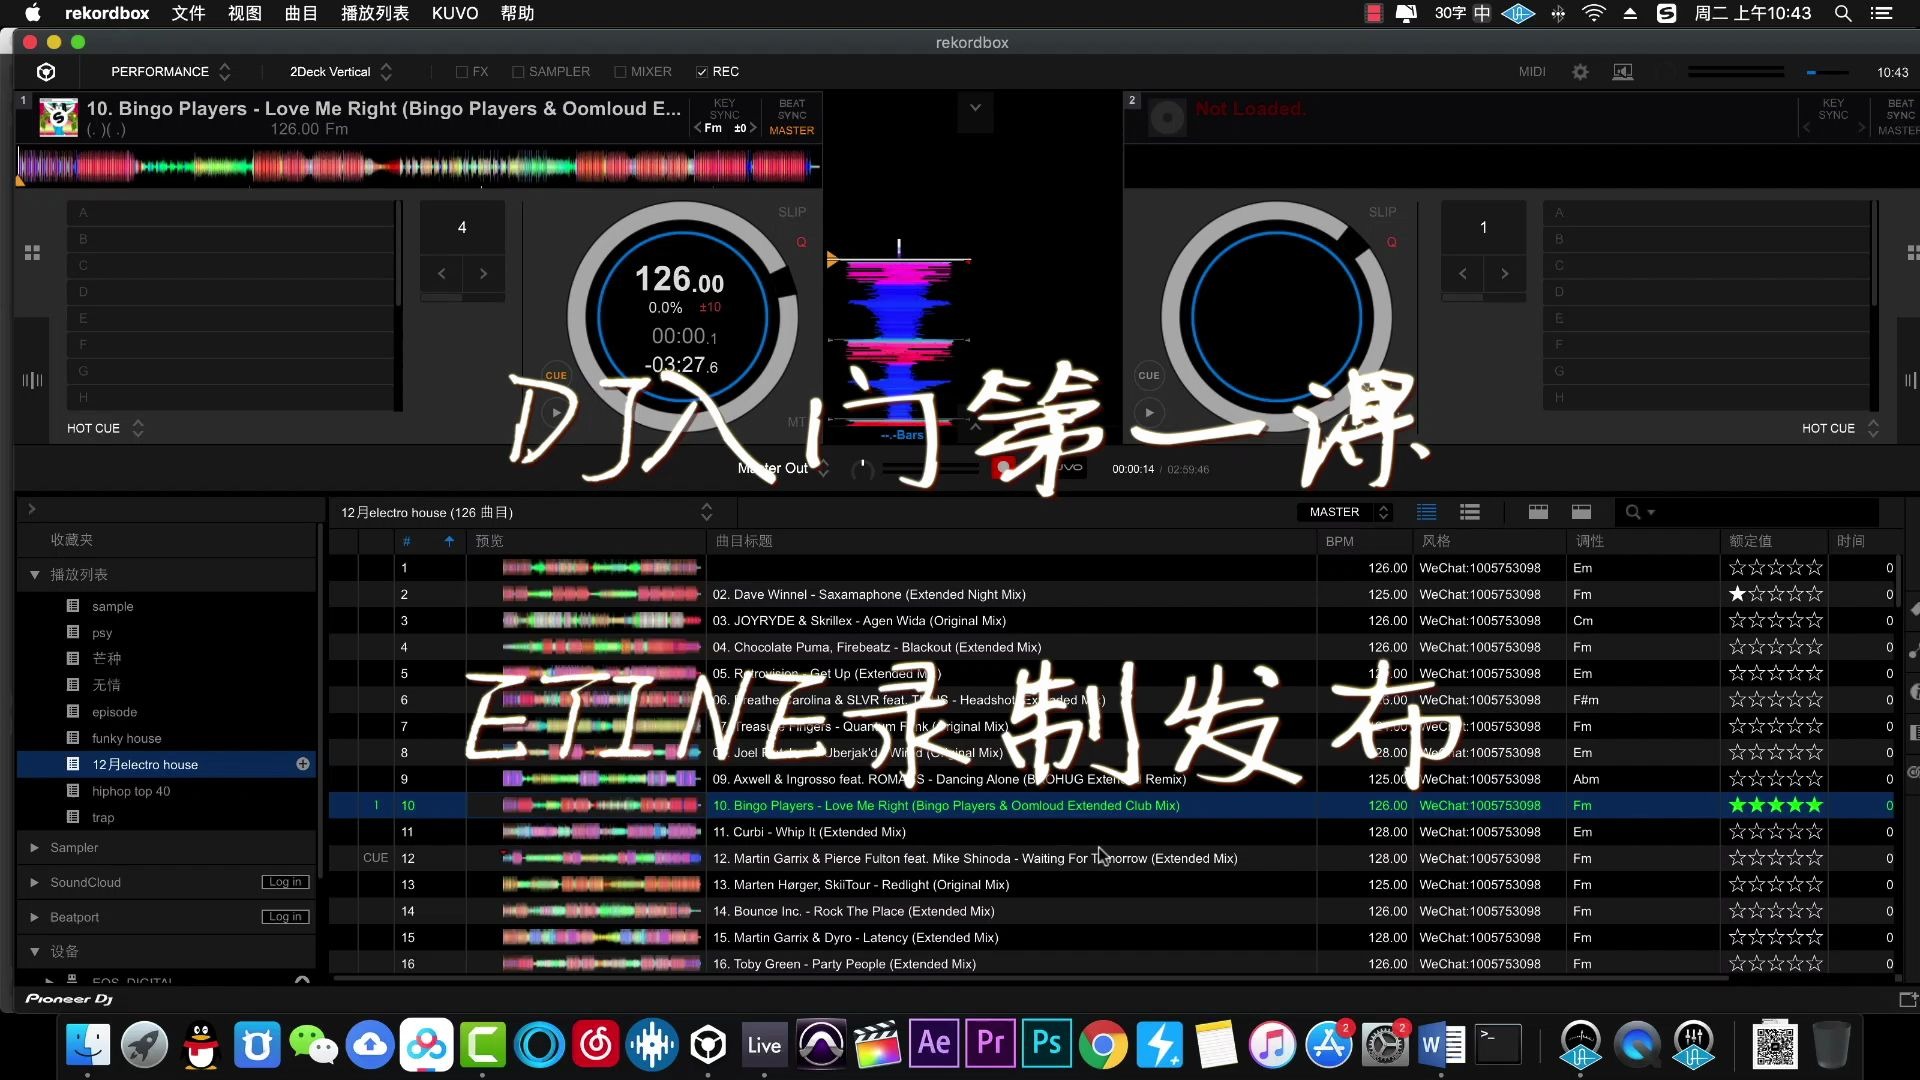Open deck 1 HOT CUE mode dropdown

pos(105,428)
